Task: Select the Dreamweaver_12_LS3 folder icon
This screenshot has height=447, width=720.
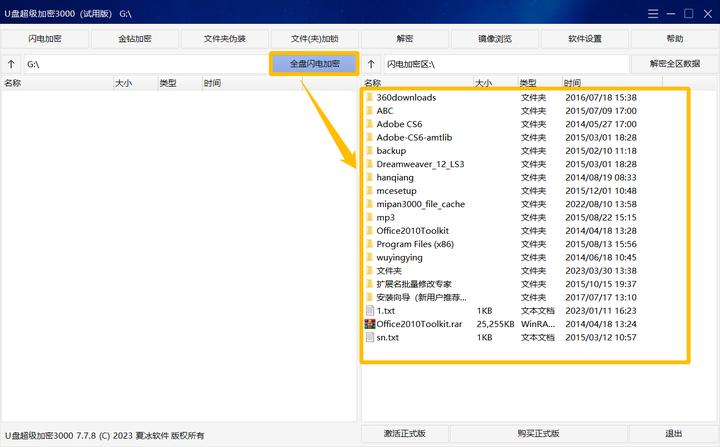Action: coord(369,164)
